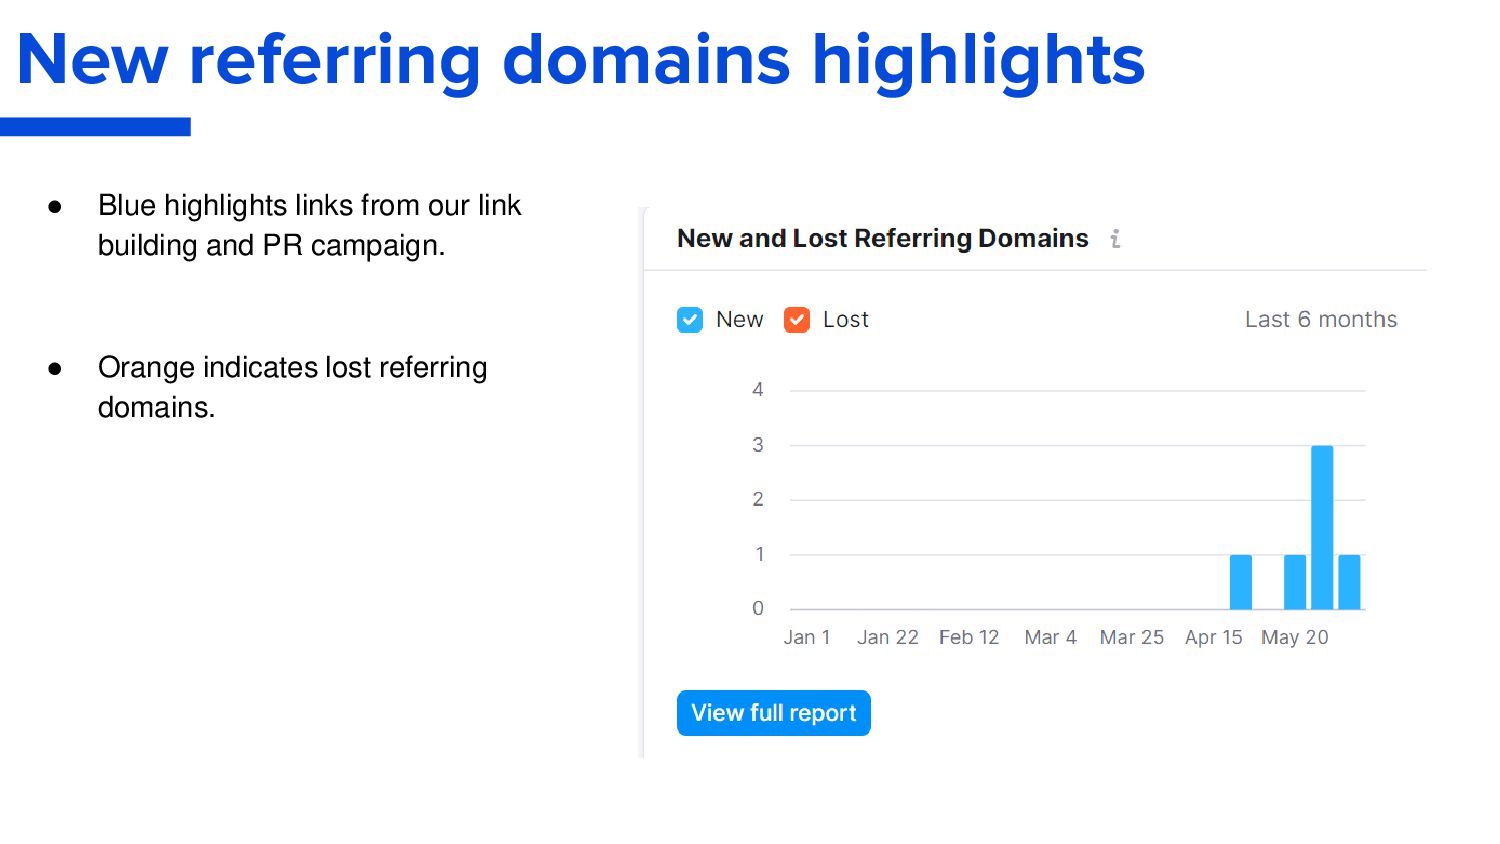Click the Apr 15 axis label
This screenshot has height=844, width=1500.
pos(1214,638)
